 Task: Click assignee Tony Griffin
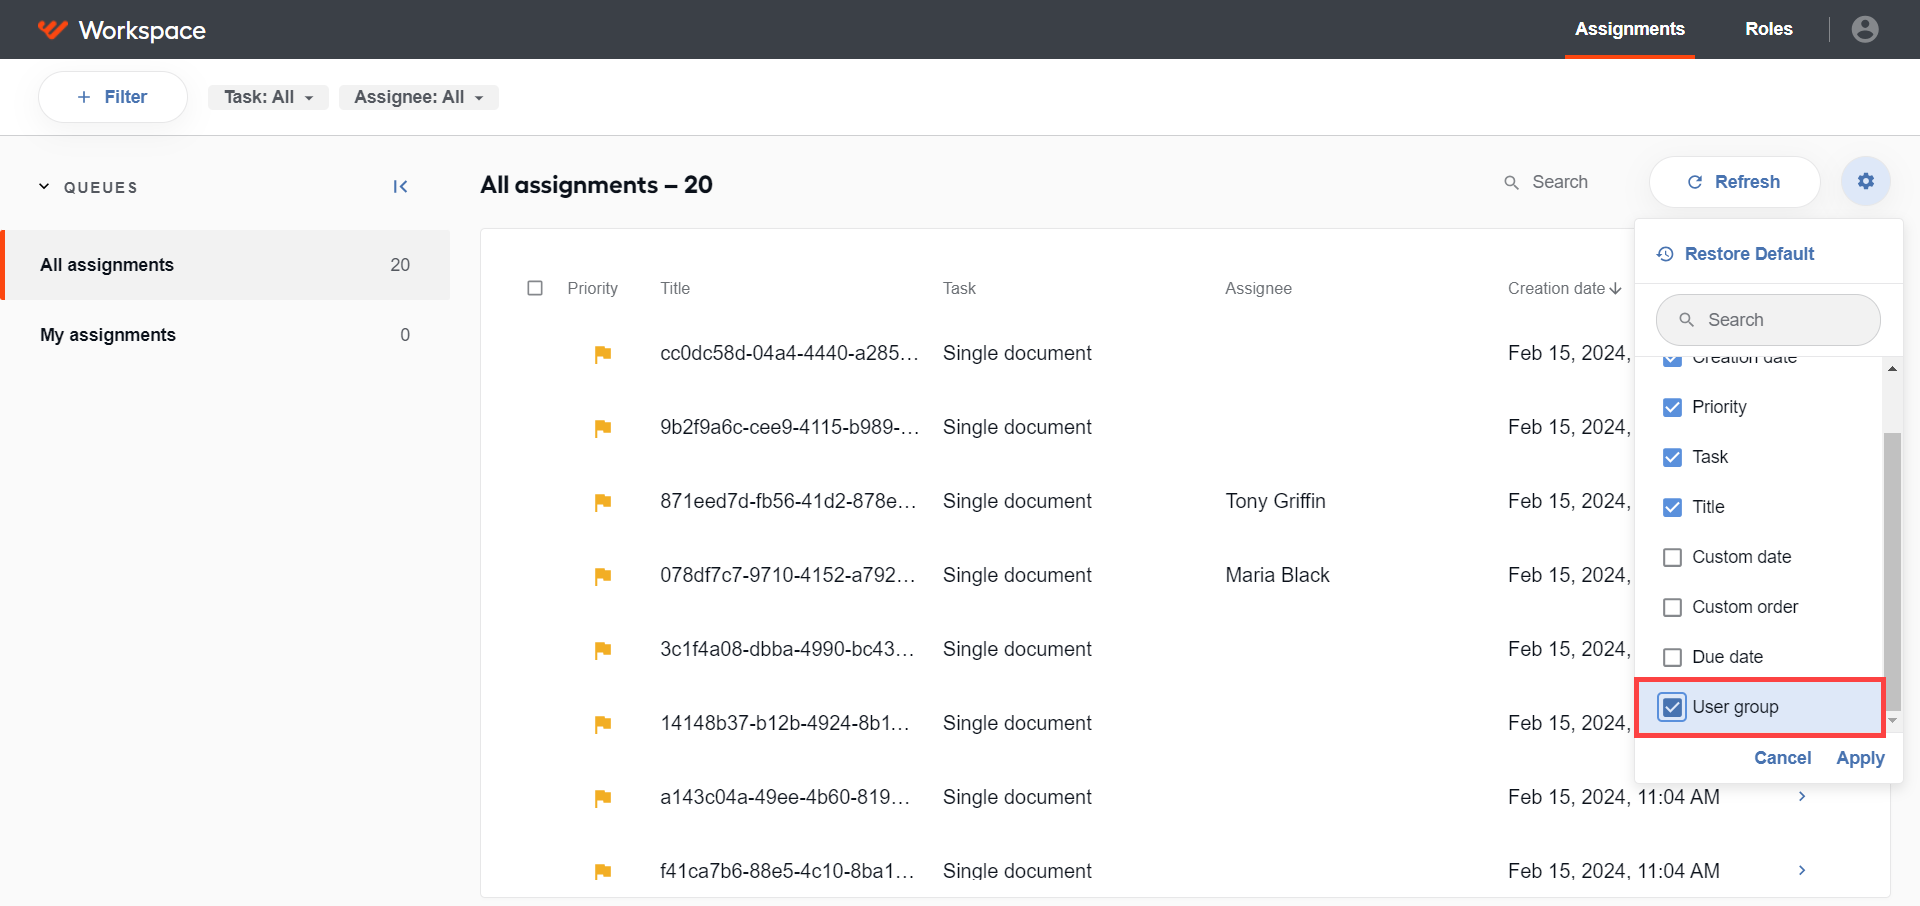(1275, 501)
